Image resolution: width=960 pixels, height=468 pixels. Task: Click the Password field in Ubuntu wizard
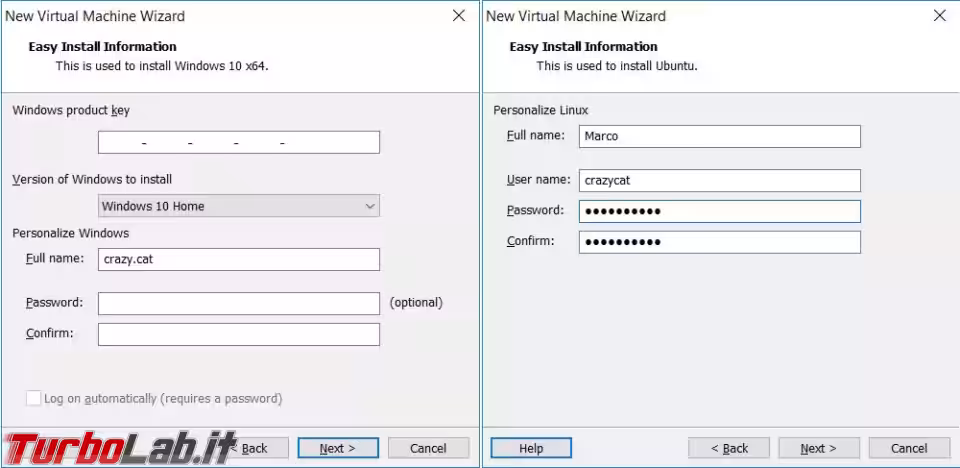pyautogui.click(x=720, y=211)
